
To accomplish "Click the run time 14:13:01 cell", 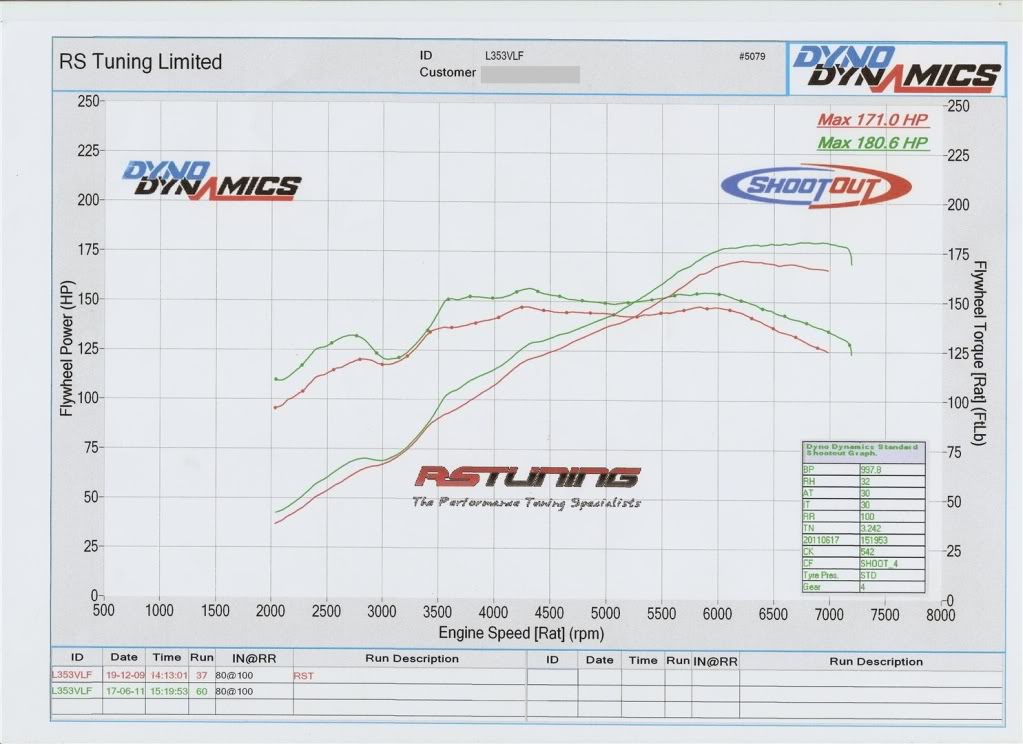I will (x=166, y=675).
